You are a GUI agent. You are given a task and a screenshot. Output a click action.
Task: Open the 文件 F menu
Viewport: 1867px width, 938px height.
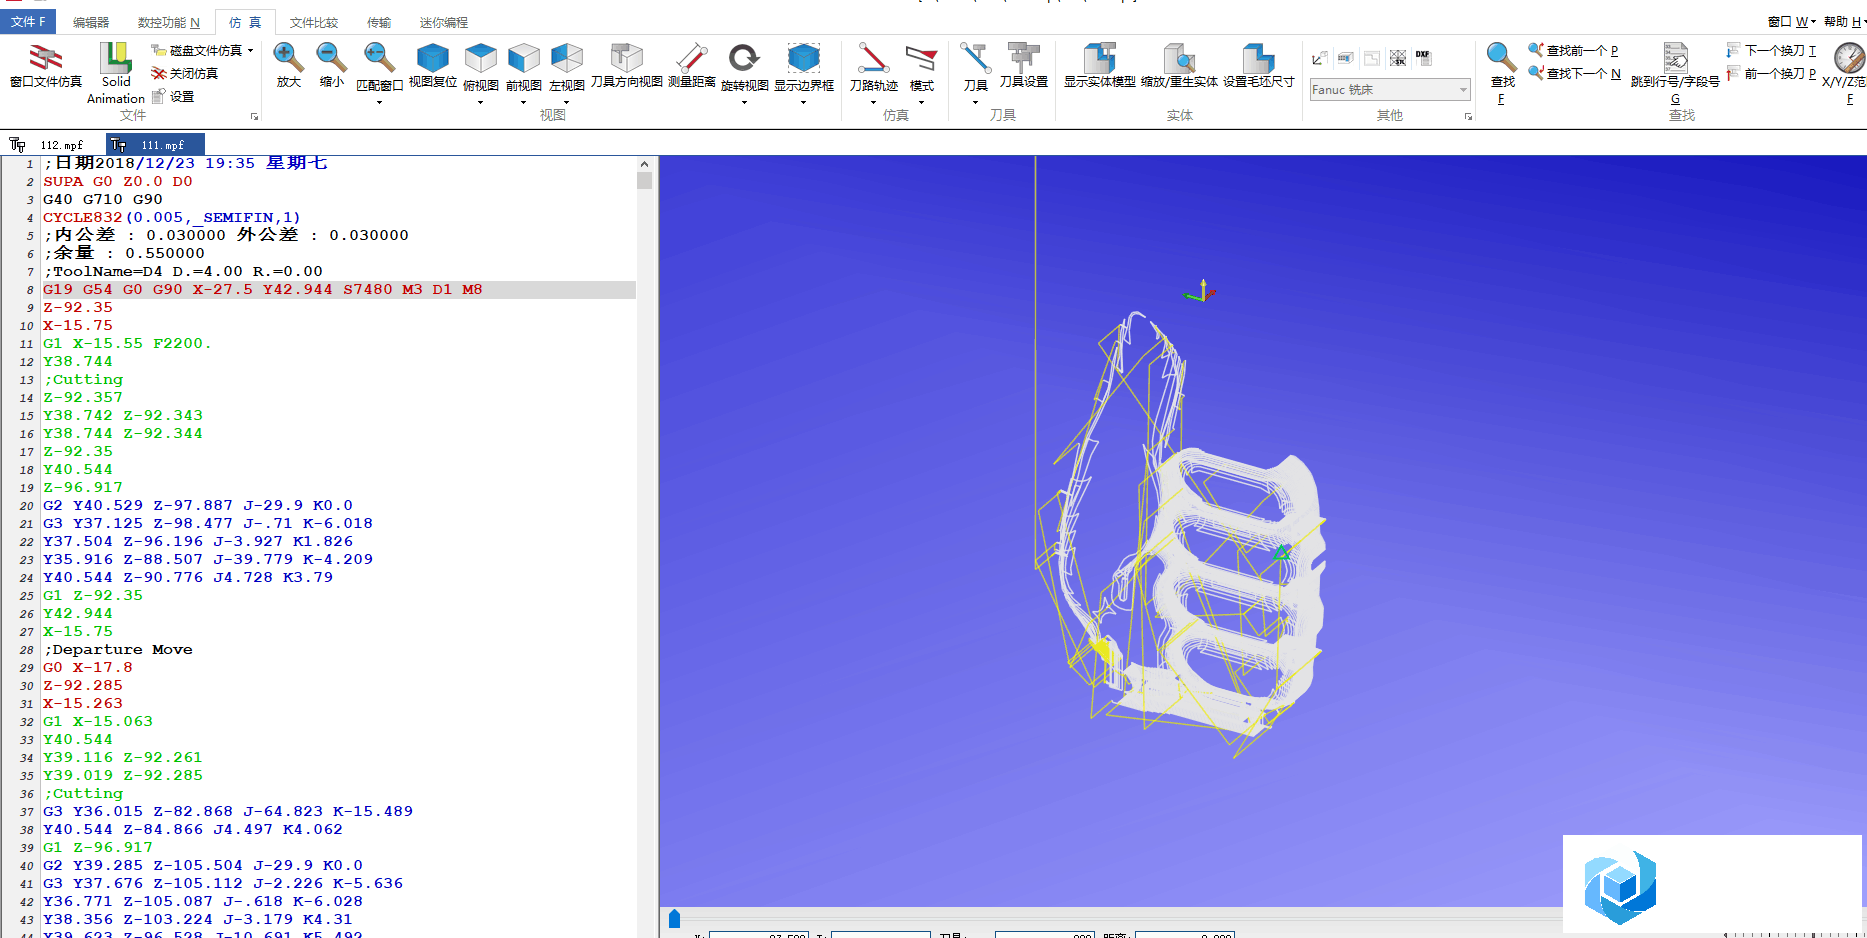tap(28, 21)
